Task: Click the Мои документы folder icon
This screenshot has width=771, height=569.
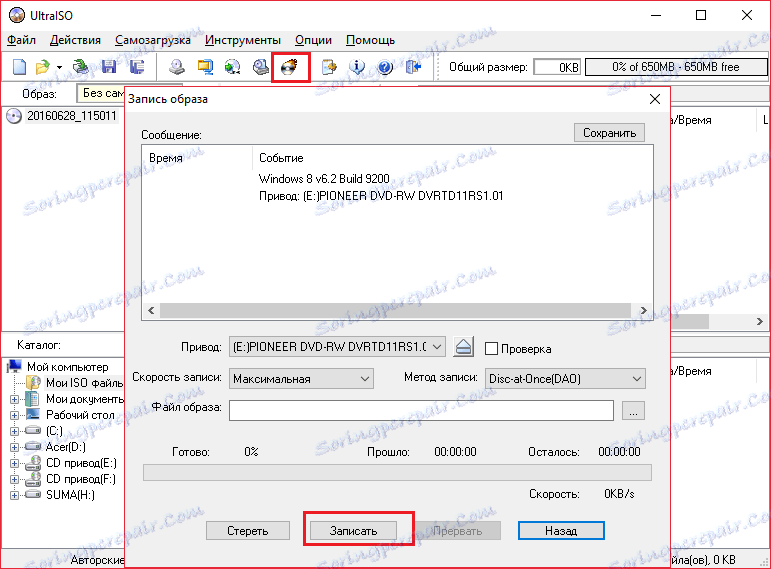Action: tap(32, 398)
